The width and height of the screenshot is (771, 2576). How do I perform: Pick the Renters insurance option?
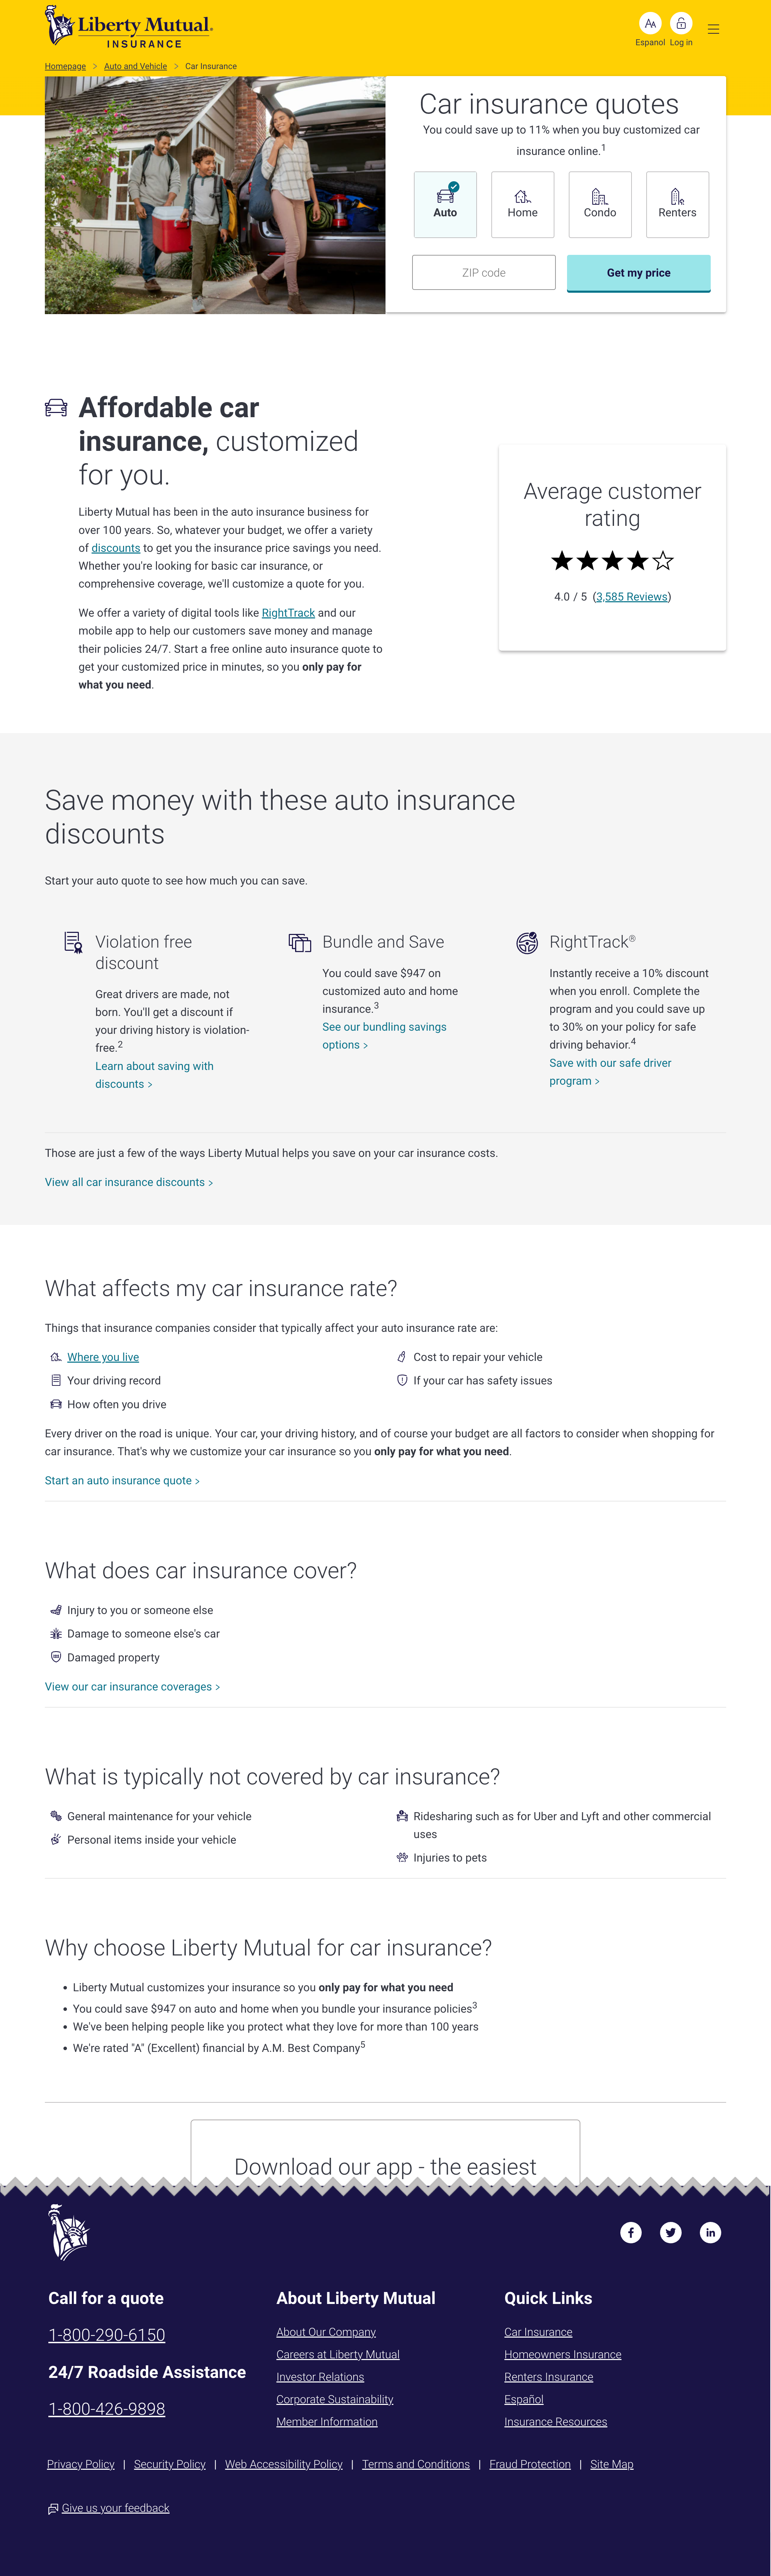coord(677,204)
